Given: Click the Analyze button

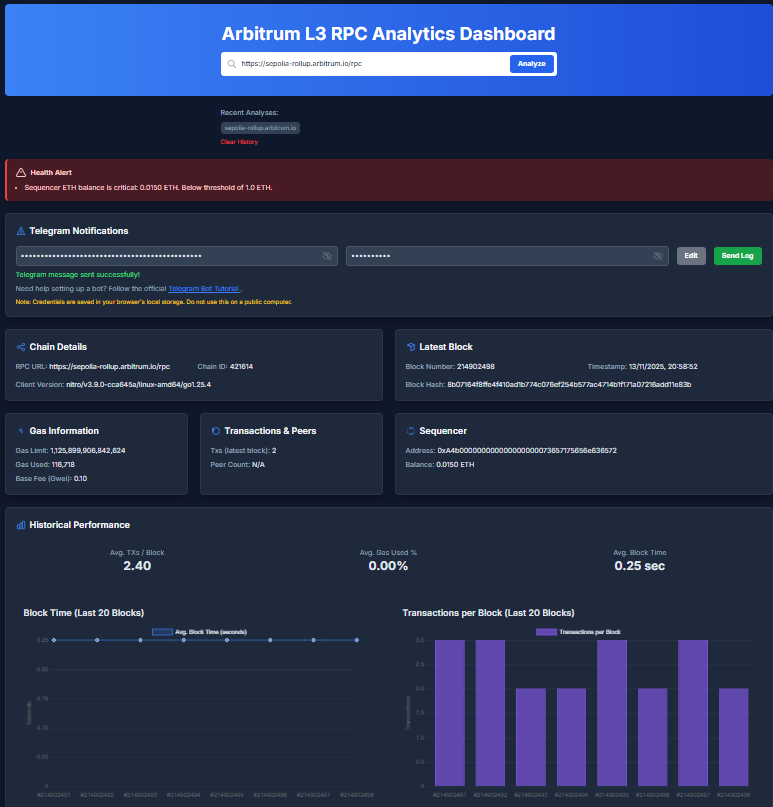Looking at the screenshot, I should coord(532,64).
